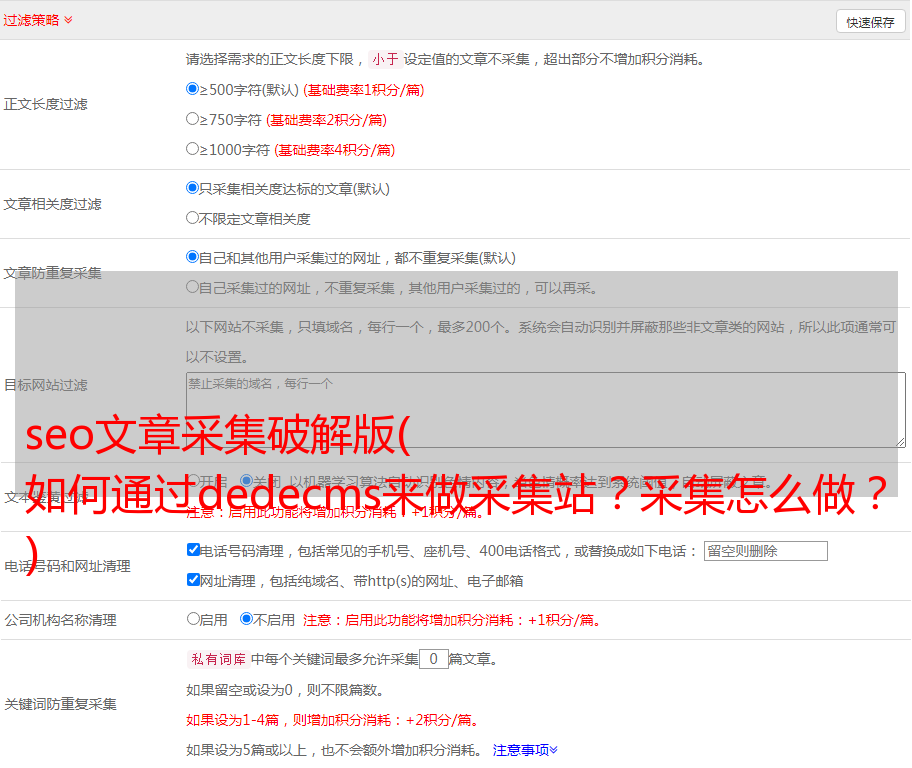Select 自己采集过的网址，不重复采集 radio option
This screenshot has width=912, height=768.
(x=192, y=286)
